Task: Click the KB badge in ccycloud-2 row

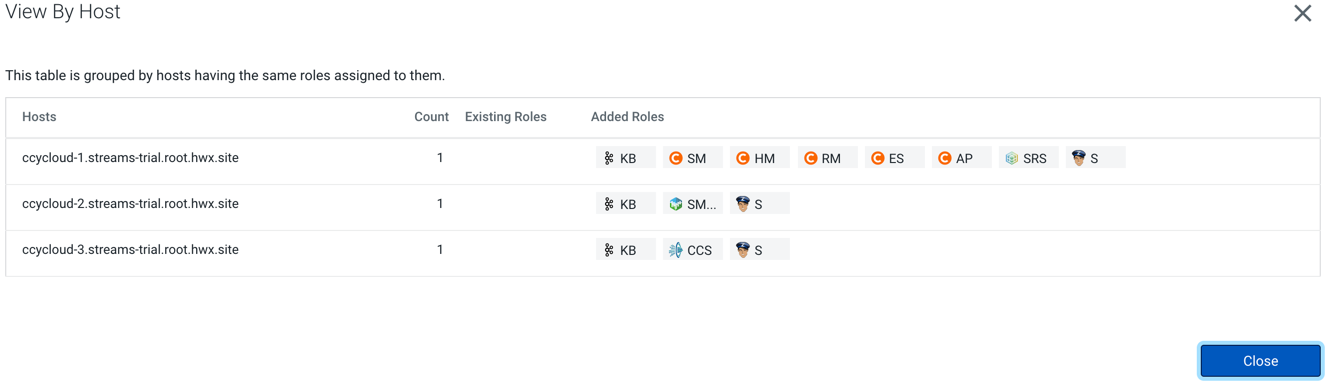Action: pyautogui.click(x=626, y=204)
